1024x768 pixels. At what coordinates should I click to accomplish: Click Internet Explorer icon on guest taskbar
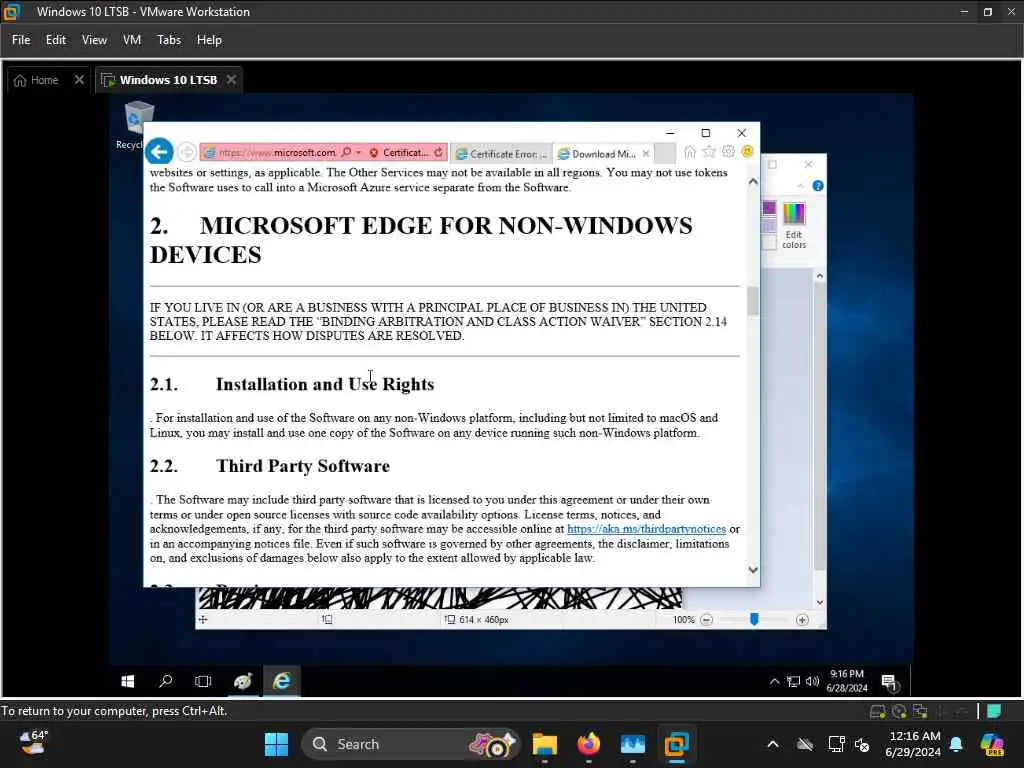coord(281,681)
